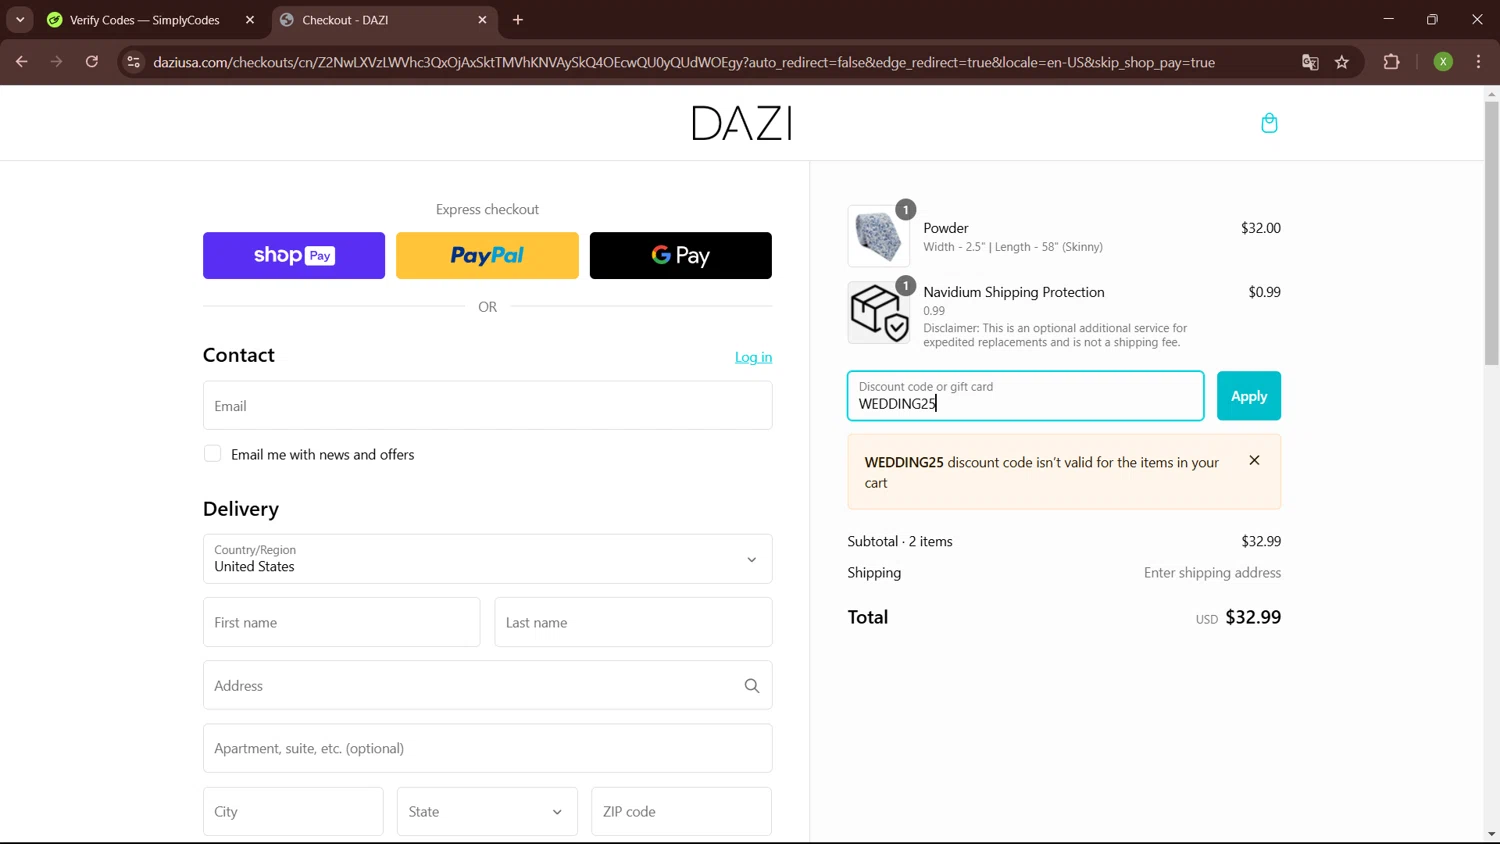Pay with PayPal express button
The height and width of the screenshot is (844, 1500).
pyautogui.click(x=487, y=255)
